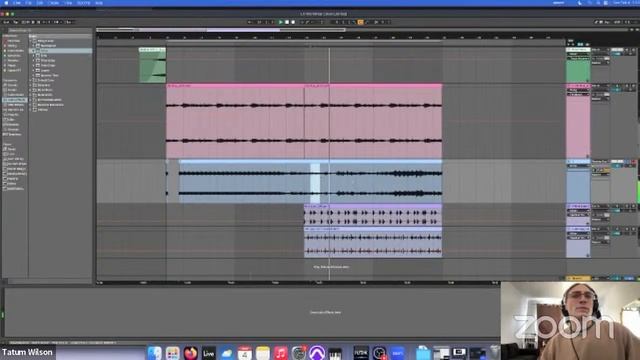Image resolution: width=640 pixels, height=360 pixels.
Task: Arm recording with the transport Record button
Action: [x=293, y=22]
